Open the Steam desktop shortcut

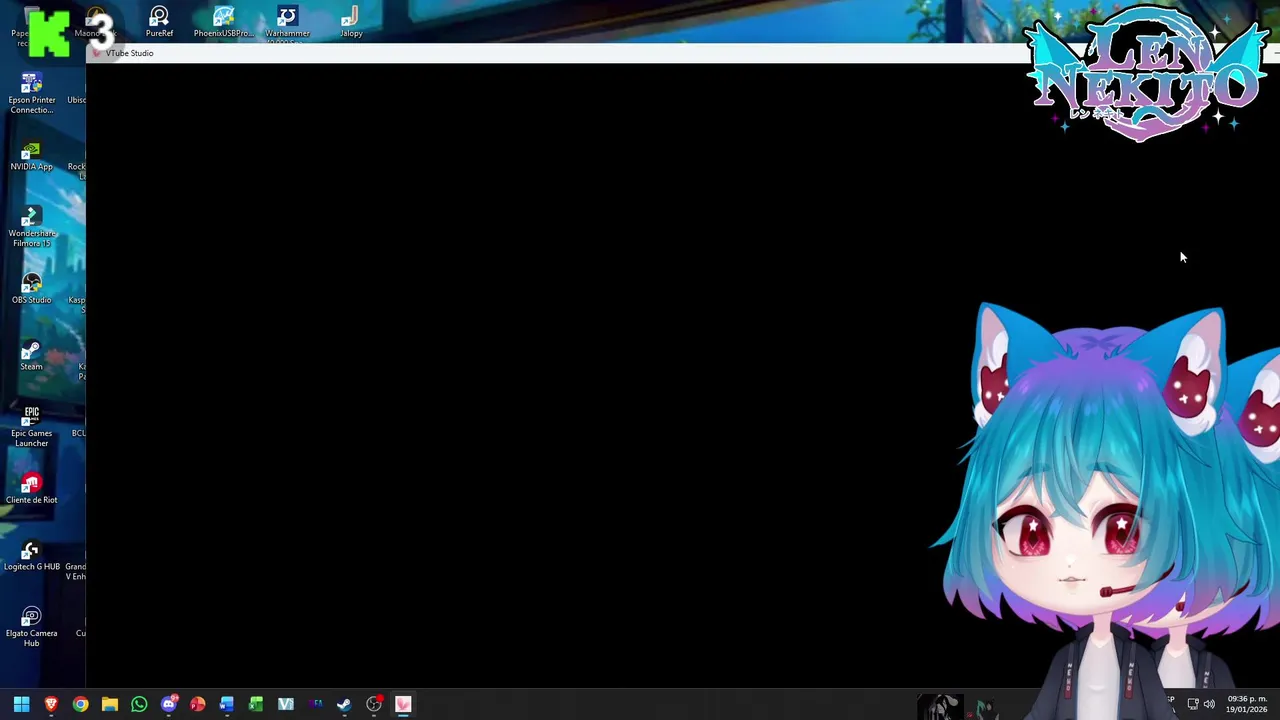pos(32,356)
